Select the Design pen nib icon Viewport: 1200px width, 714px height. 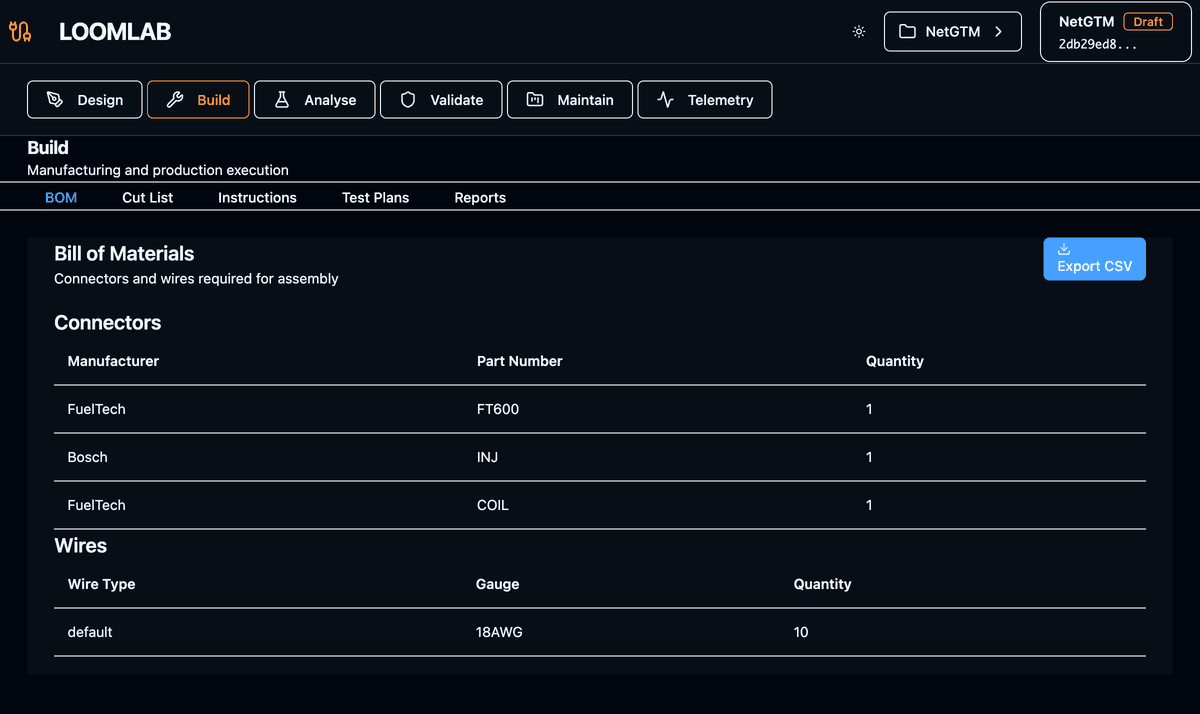coord(56,99)
